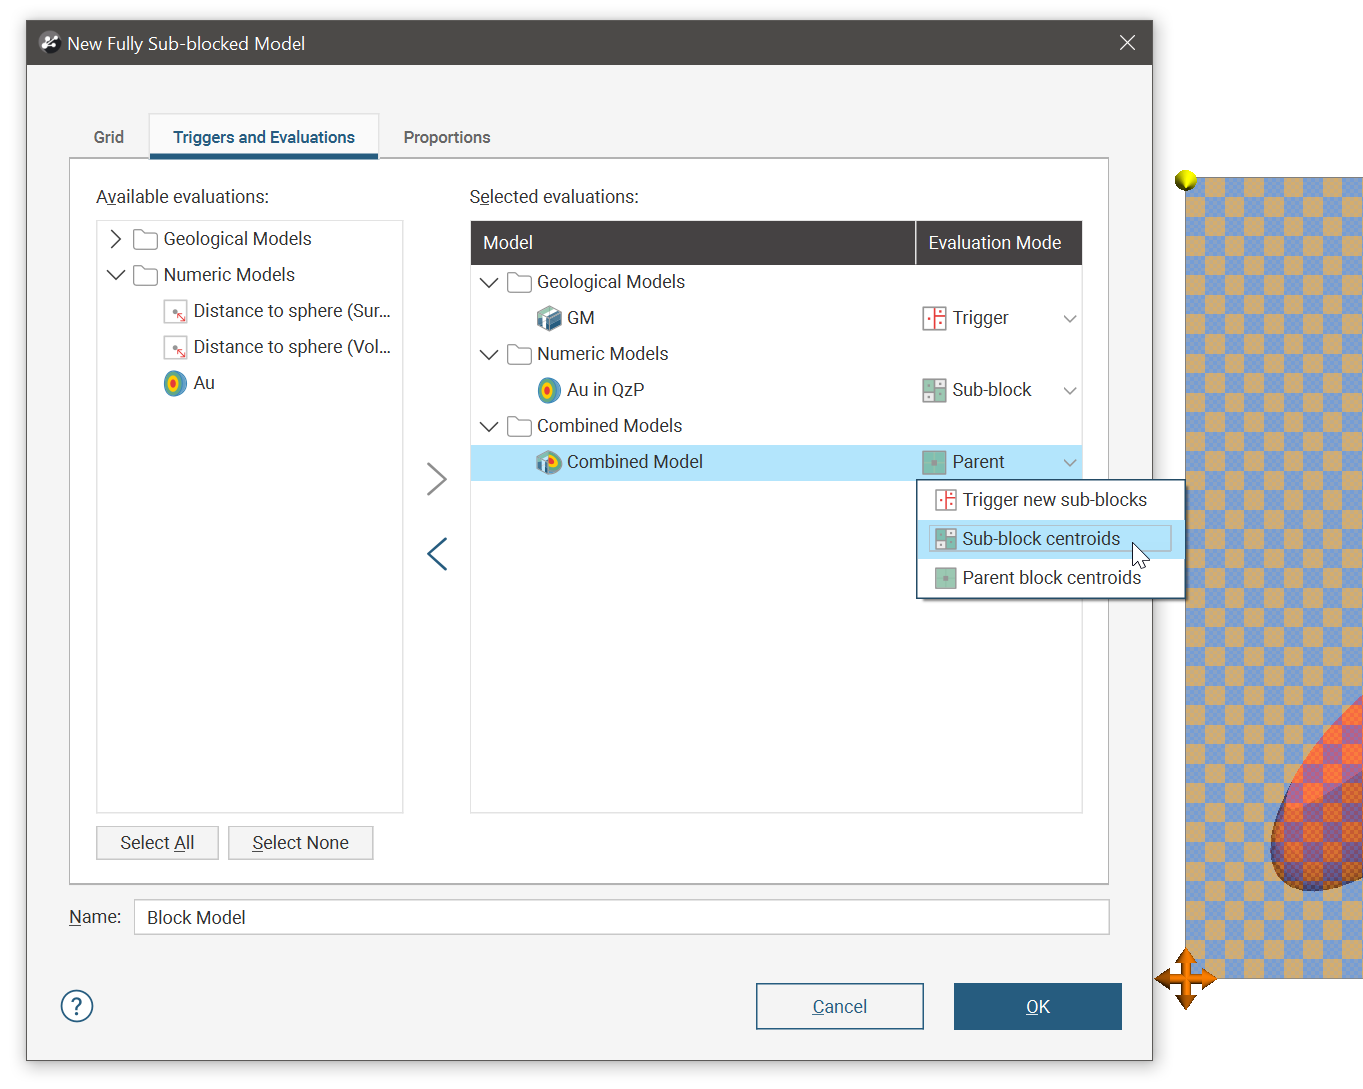Switch to the Proportions tab
This screenshot has width=1363, height=1089.
point(447,137)
